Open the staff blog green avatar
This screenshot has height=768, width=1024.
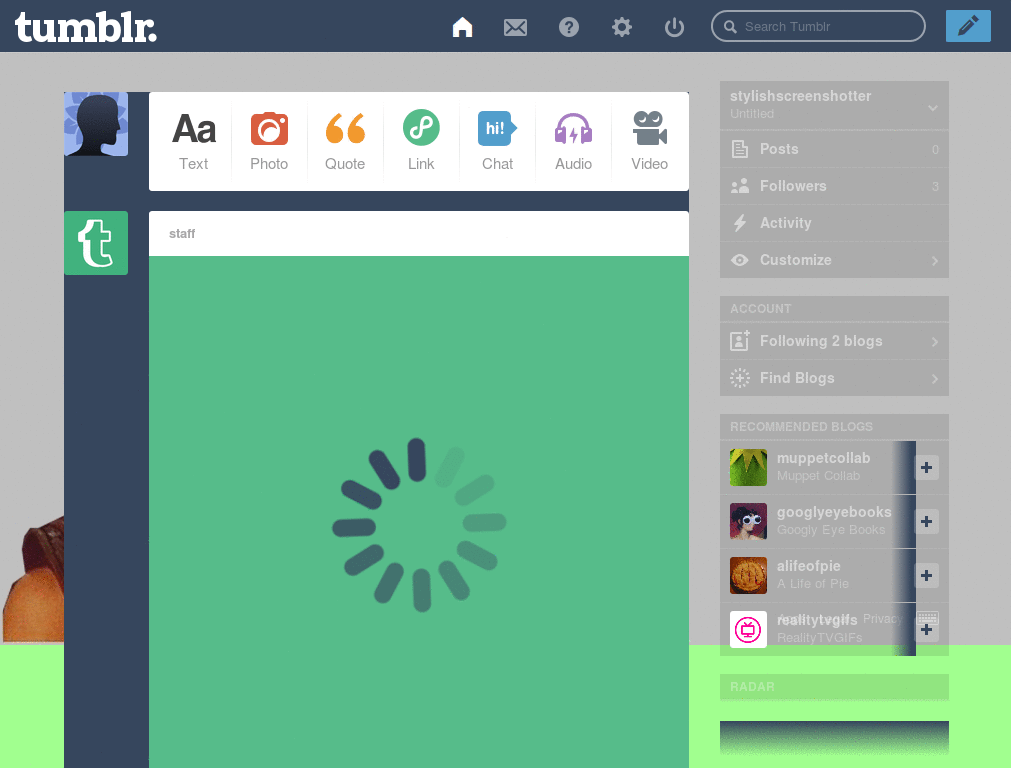click(x=96, y=243)
